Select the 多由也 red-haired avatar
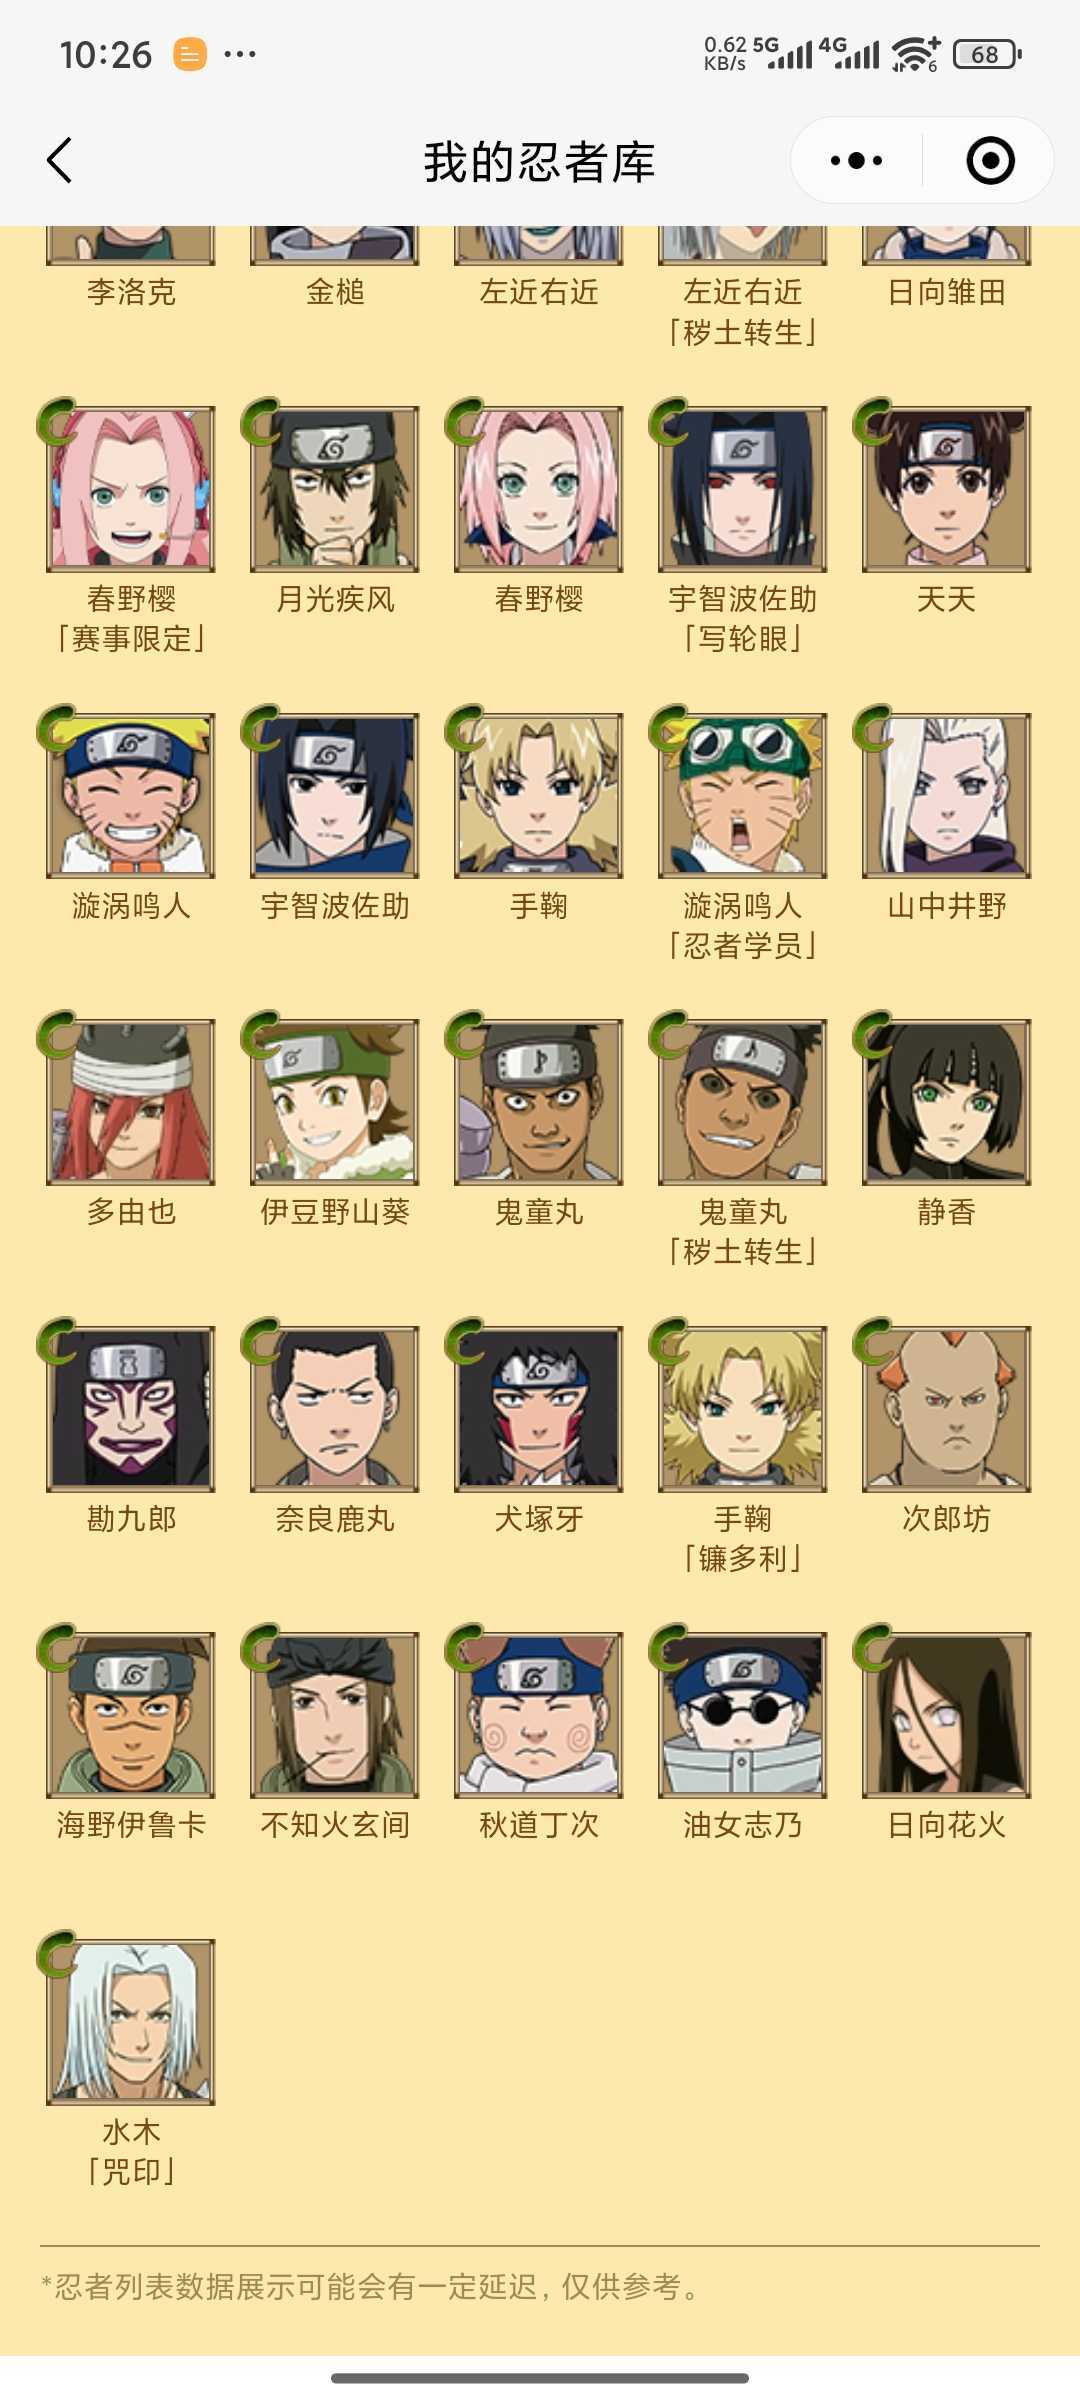The width and height of the screenshot is (1080, 2400). 131,1102
